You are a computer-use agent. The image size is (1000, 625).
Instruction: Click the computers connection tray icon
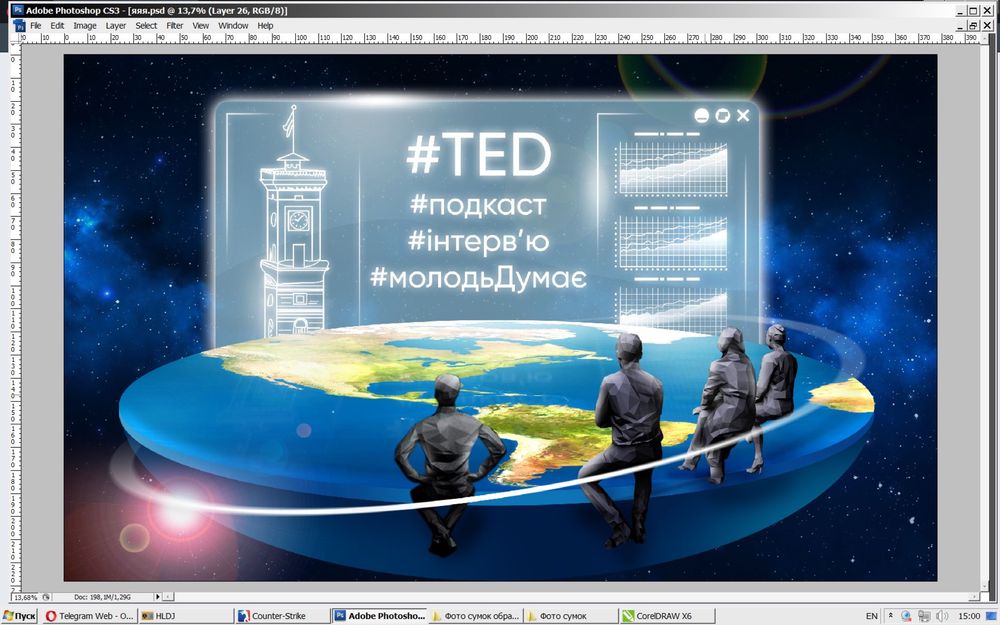point(924,616)
